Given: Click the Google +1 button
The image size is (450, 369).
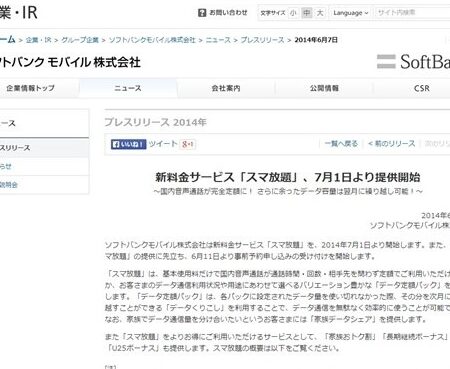Looking at the screenshot, I should pos(188,144).
